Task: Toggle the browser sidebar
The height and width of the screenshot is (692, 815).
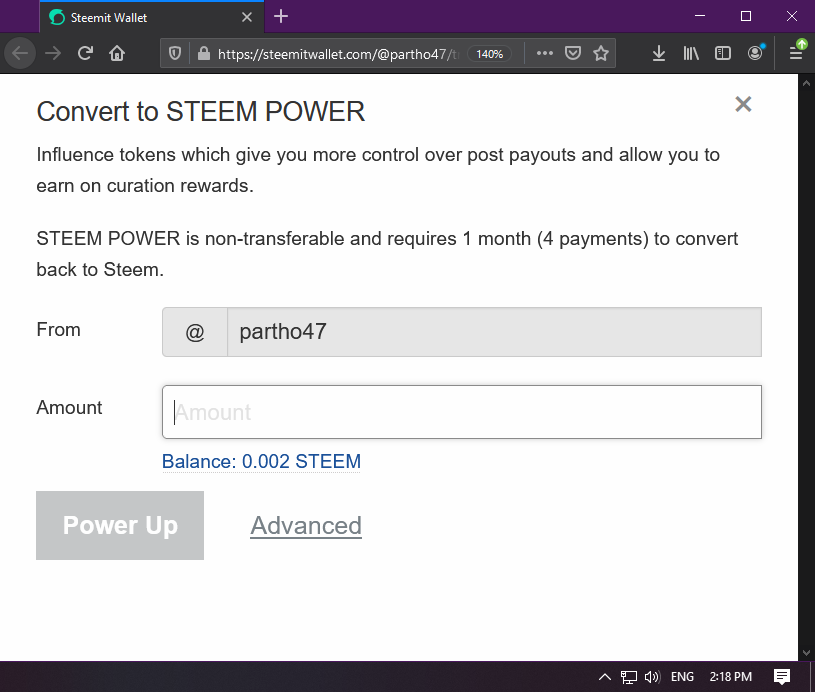Action: 722,53
